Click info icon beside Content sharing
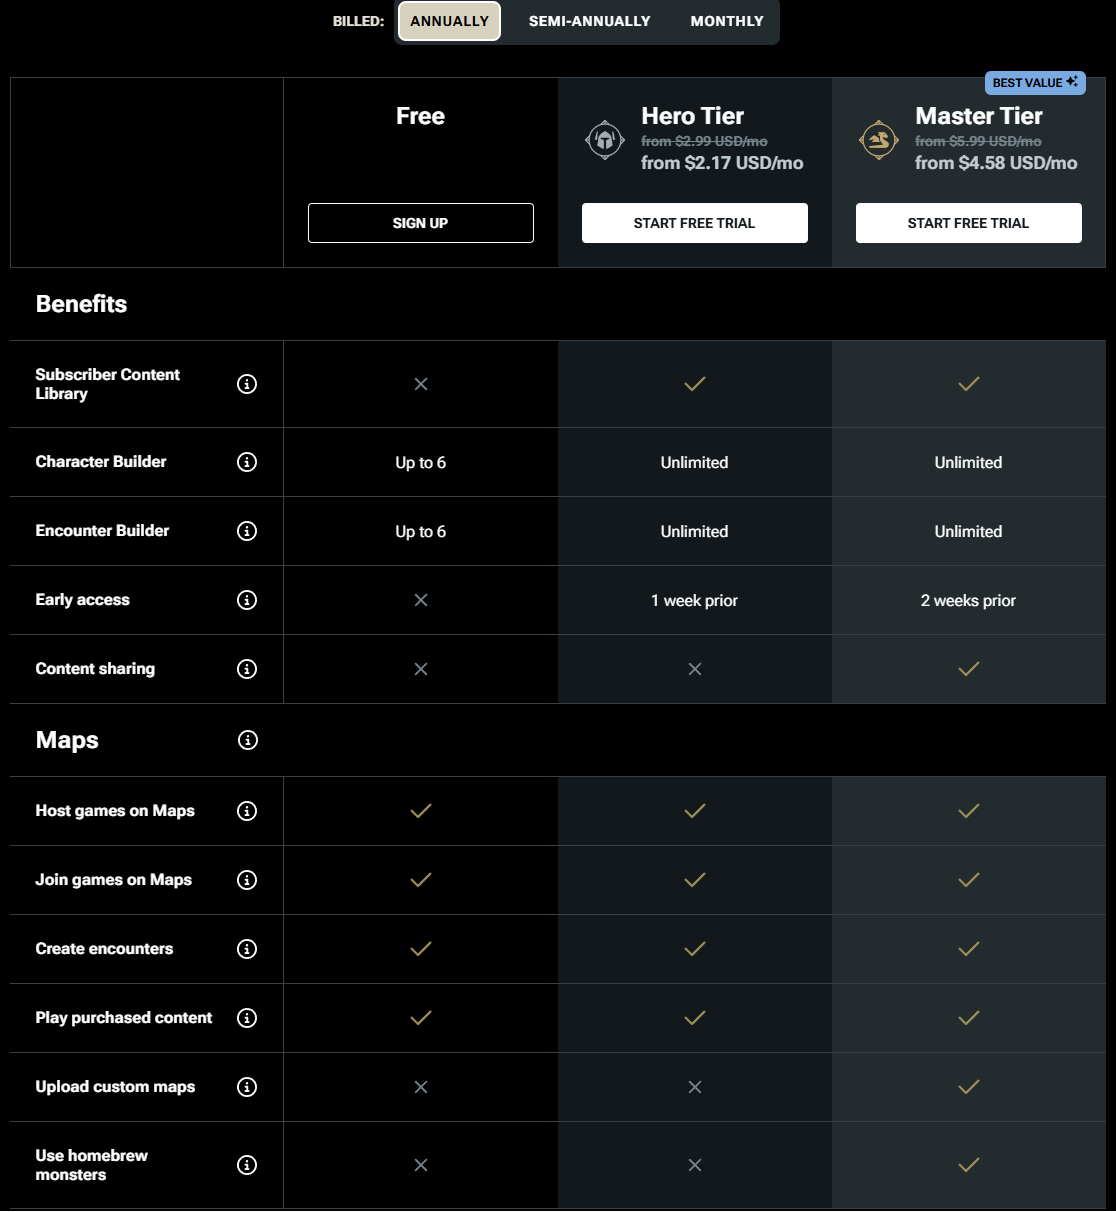Screen dimensions: 1116x1212 [x=247, y=669]
